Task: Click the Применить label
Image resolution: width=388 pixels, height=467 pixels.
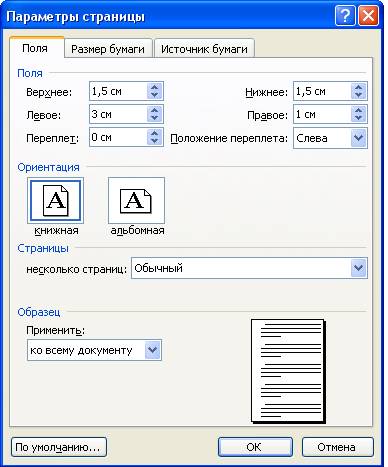Action: (x=56, y=330)
